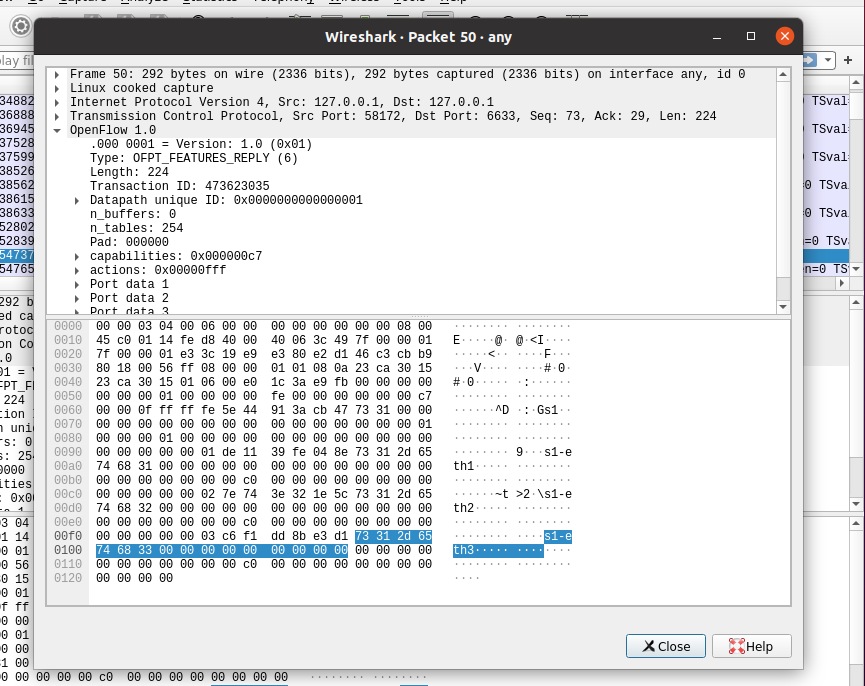Expand the Port data 1 entry
Screen dimensions: 865x686
pyautogui.click(x=77, y=285)
